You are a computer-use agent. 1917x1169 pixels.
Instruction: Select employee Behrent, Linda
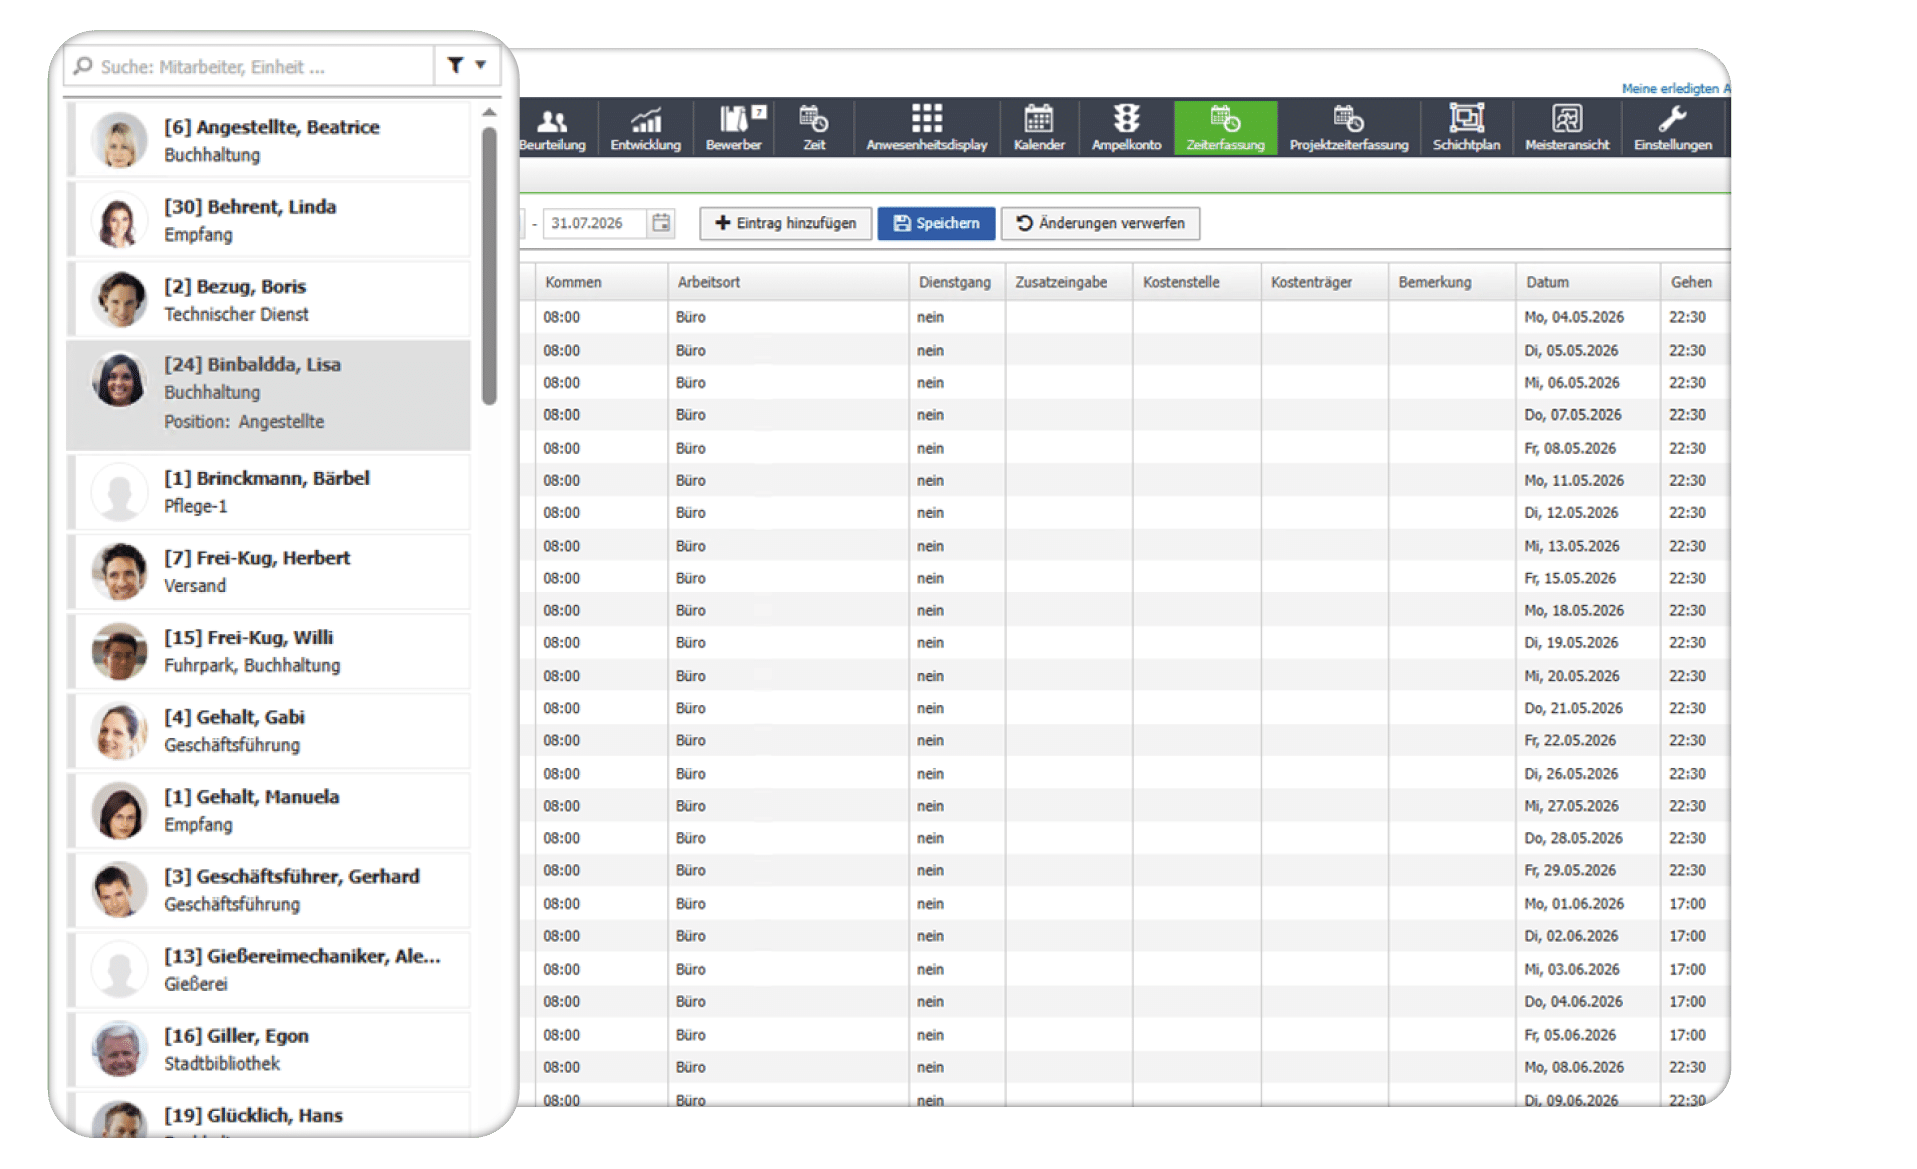(269, 220)
